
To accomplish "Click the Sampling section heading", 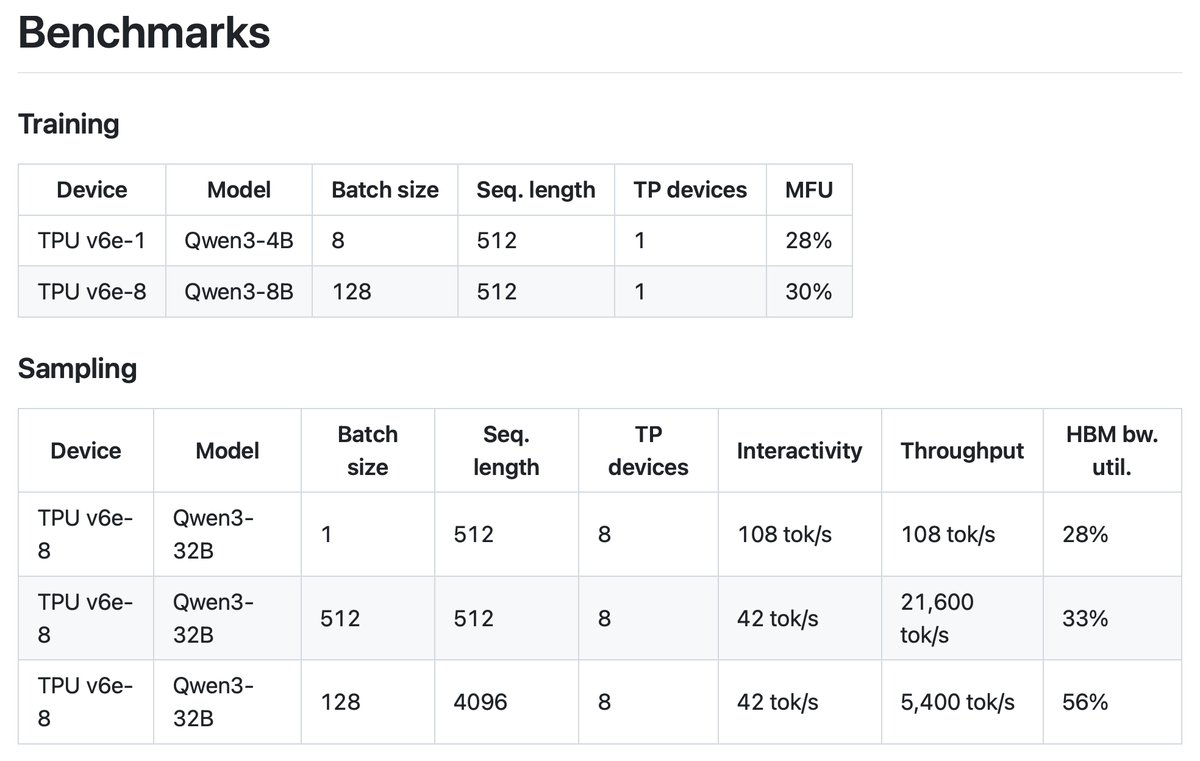I will [x=77, y=369].
